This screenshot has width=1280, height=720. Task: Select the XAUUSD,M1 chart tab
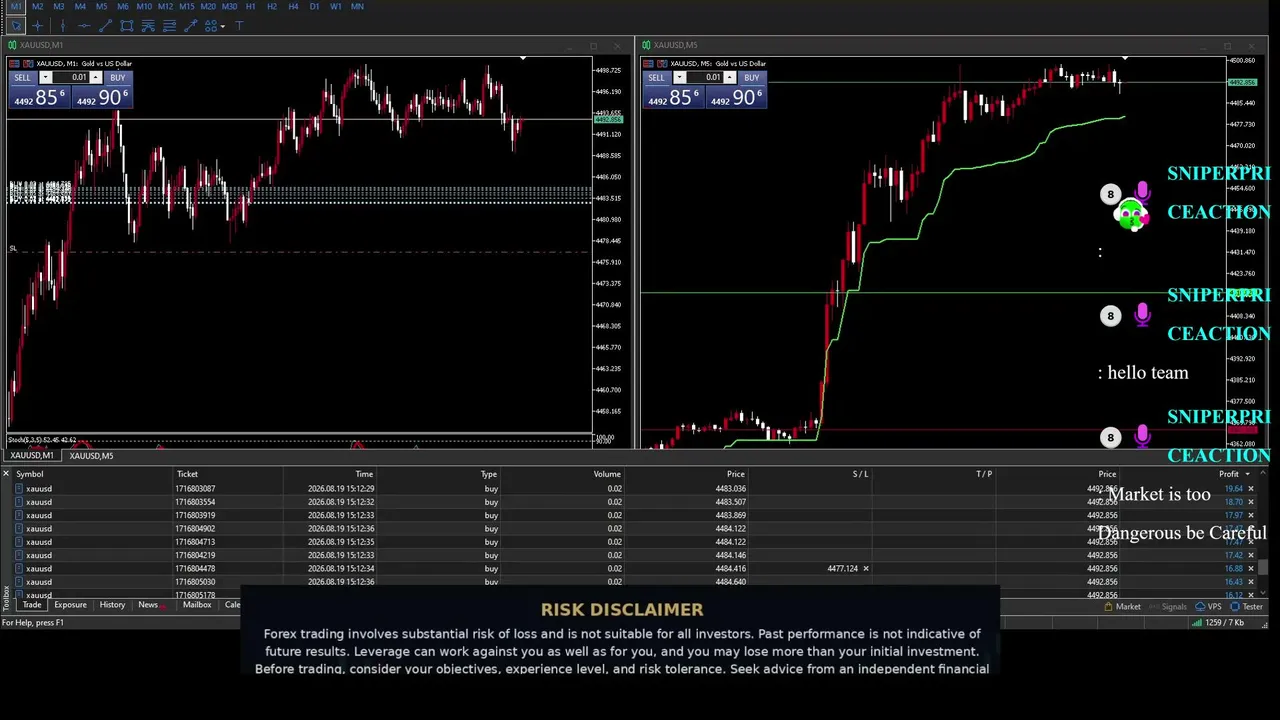coord(32,456)
